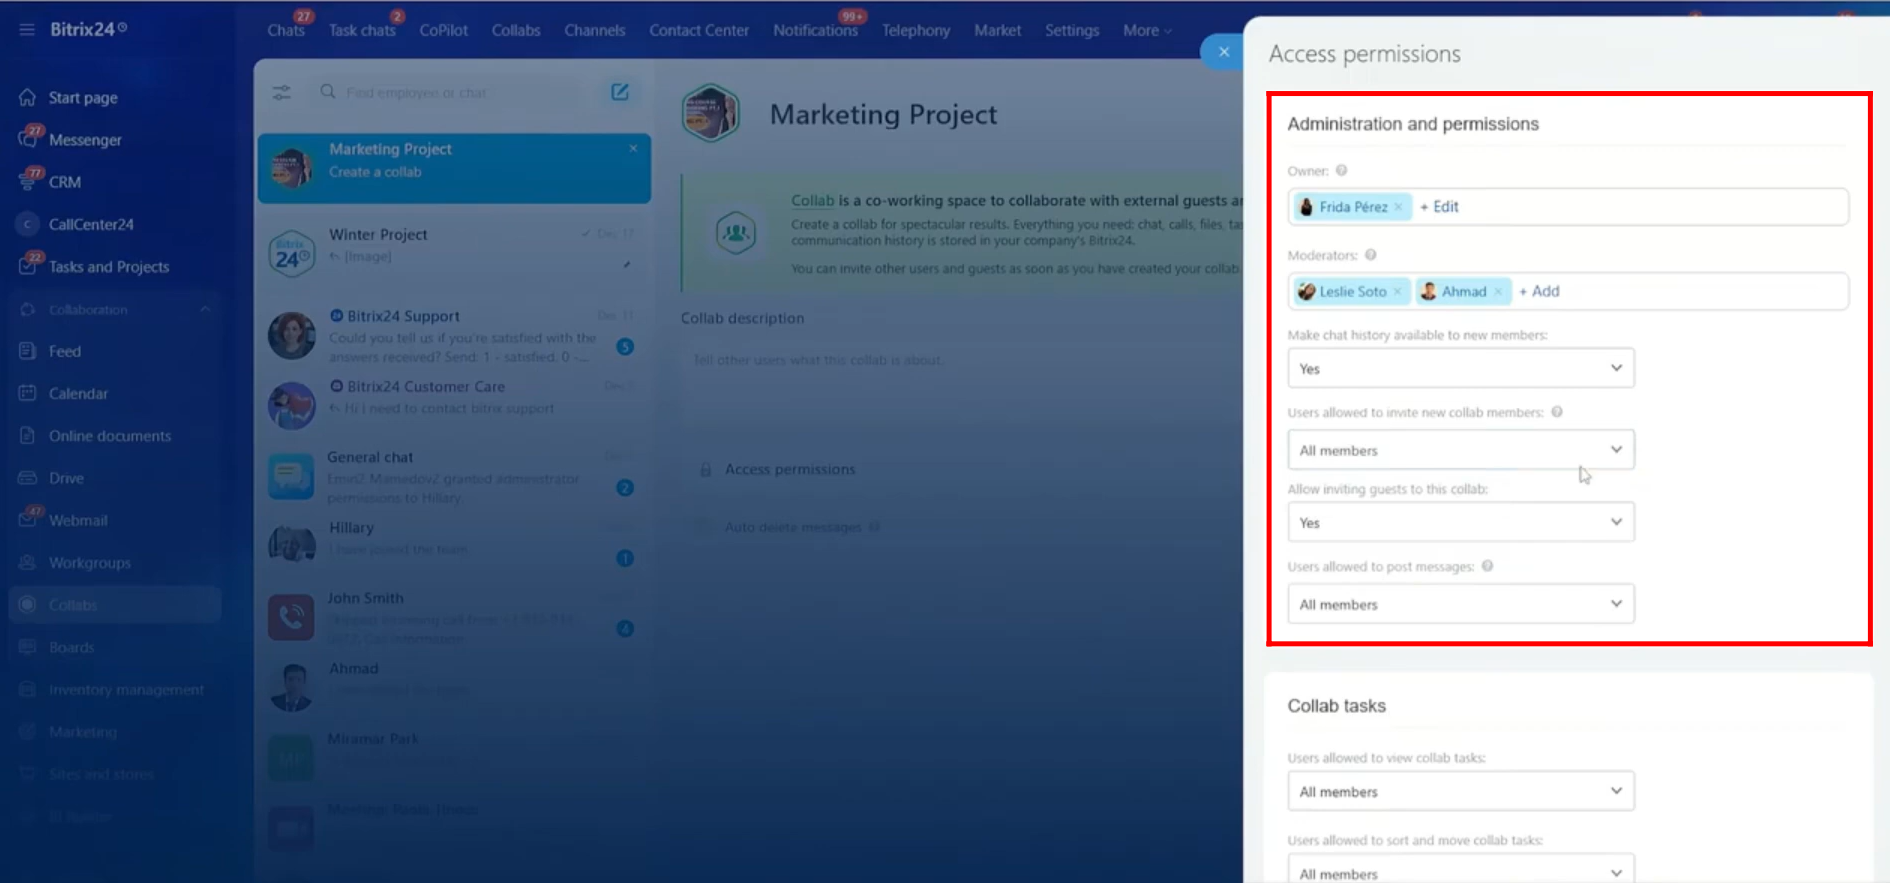The width and height of the screenshot is (1890, 883).
Task: Switch to the Contact Center tab
Action: (698, 30)
